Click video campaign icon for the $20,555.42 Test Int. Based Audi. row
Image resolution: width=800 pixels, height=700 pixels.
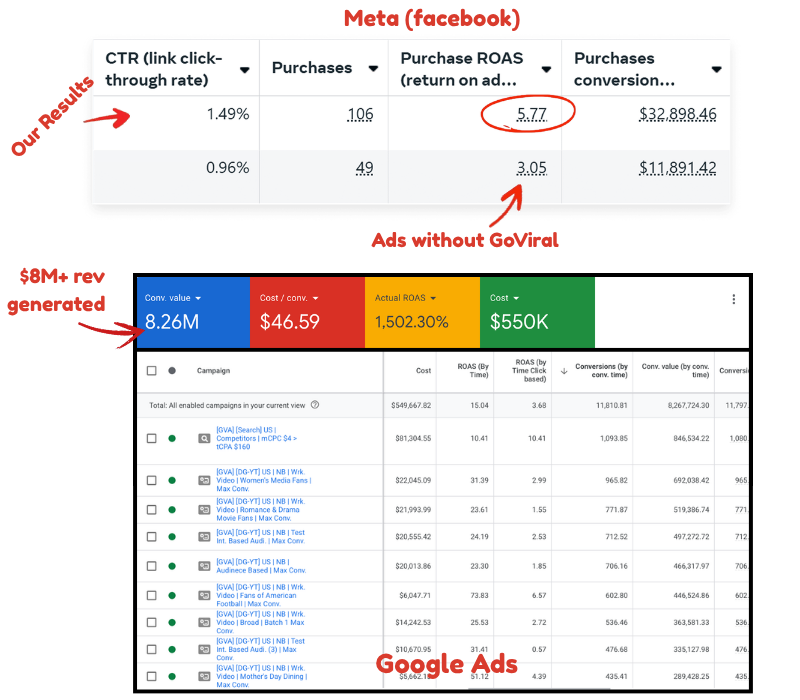click(204, 537)
